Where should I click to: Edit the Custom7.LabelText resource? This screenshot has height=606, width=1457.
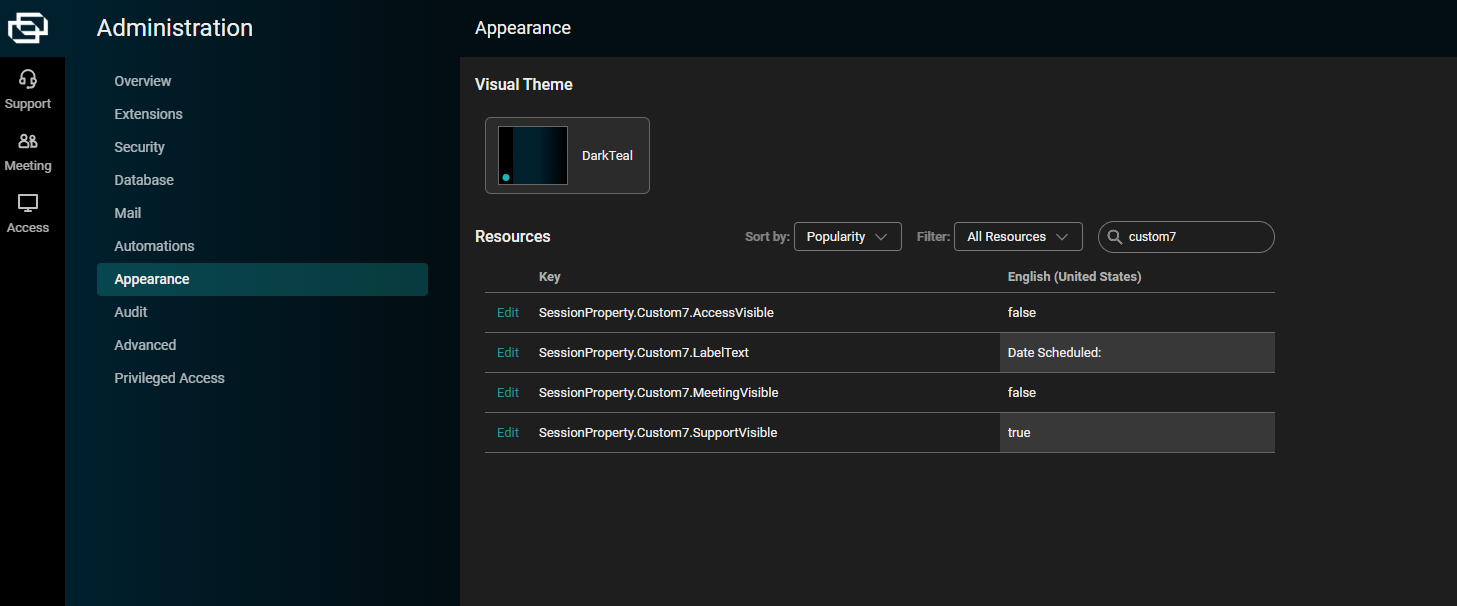pos(508,353)
